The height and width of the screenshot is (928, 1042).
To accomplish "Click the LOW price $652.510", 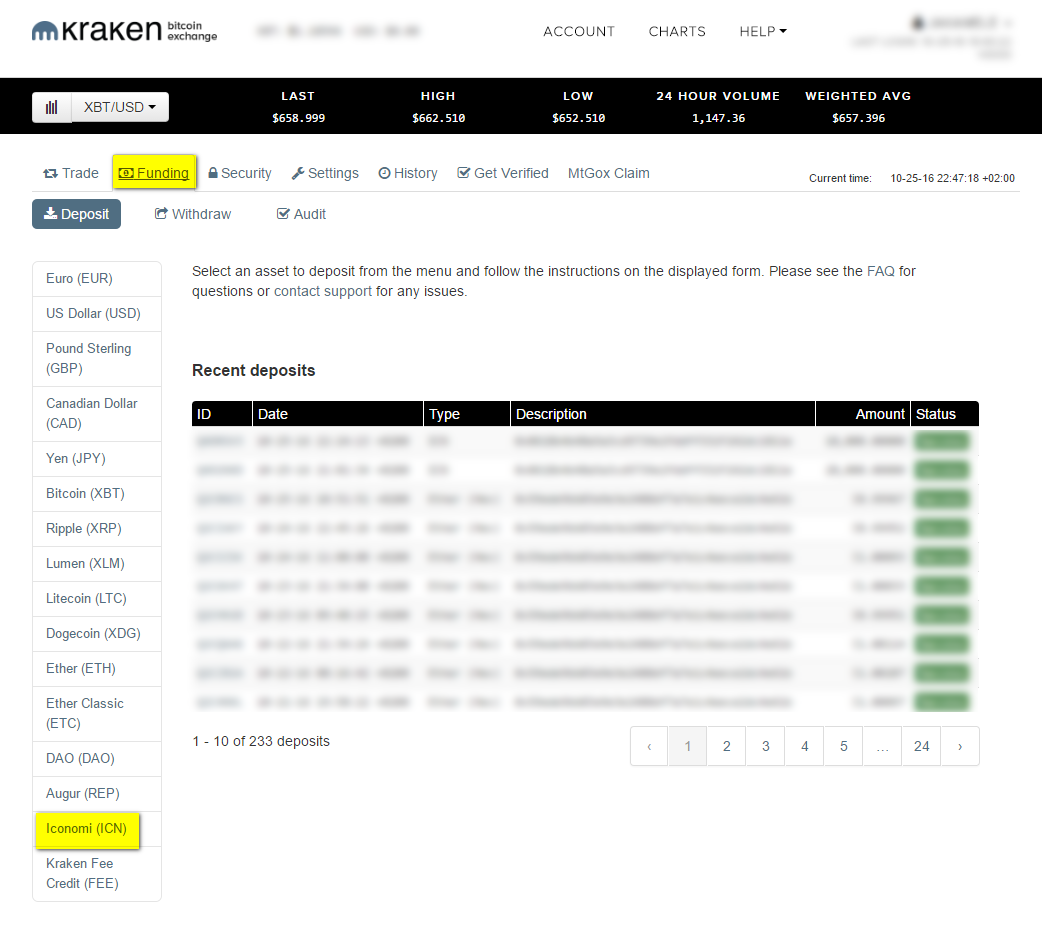I will point(579,118).
